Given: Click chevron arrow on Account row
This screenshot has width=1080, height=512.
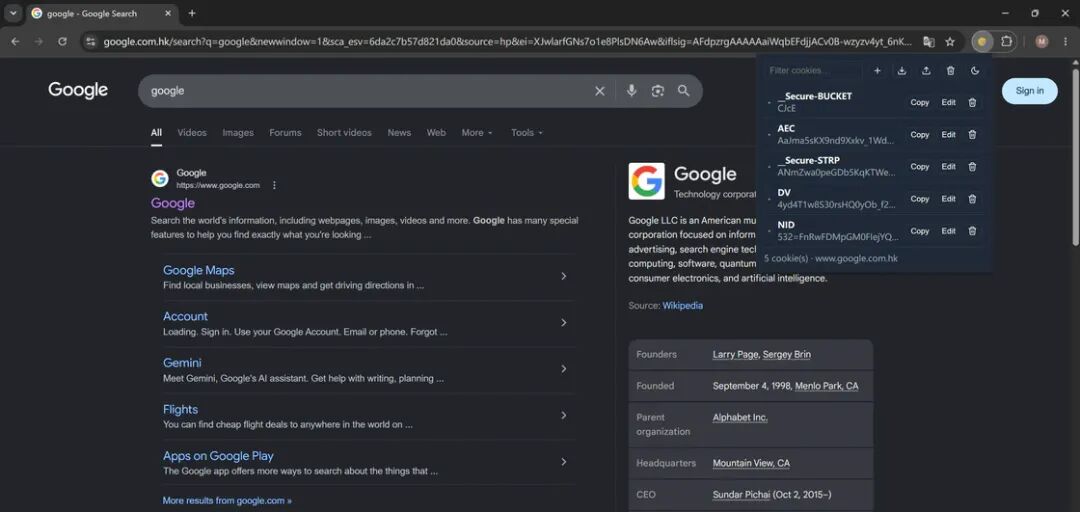Looking at the screenshot, I should coord(563,322).
